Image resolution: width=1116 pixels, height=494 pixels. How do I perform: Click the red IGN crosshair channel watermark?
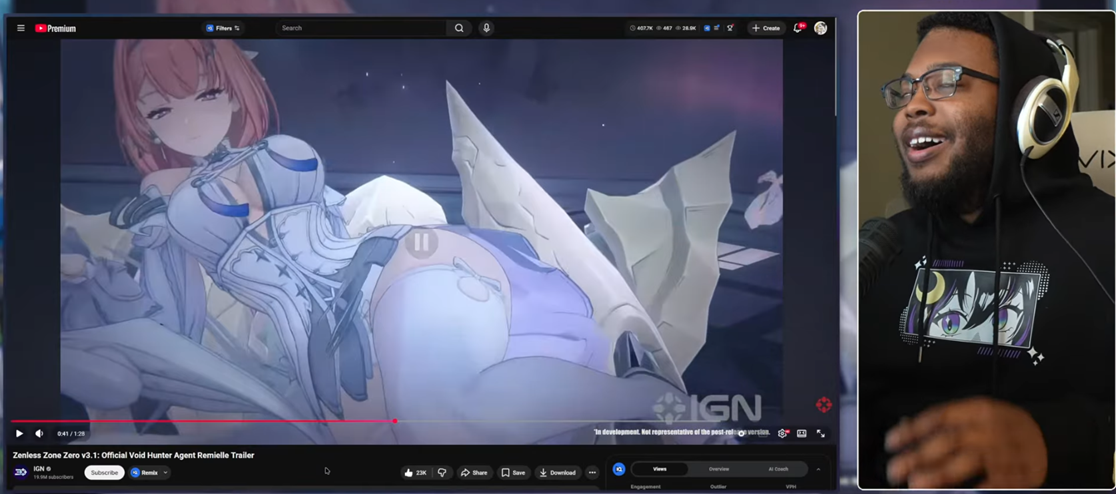(823, 405)
